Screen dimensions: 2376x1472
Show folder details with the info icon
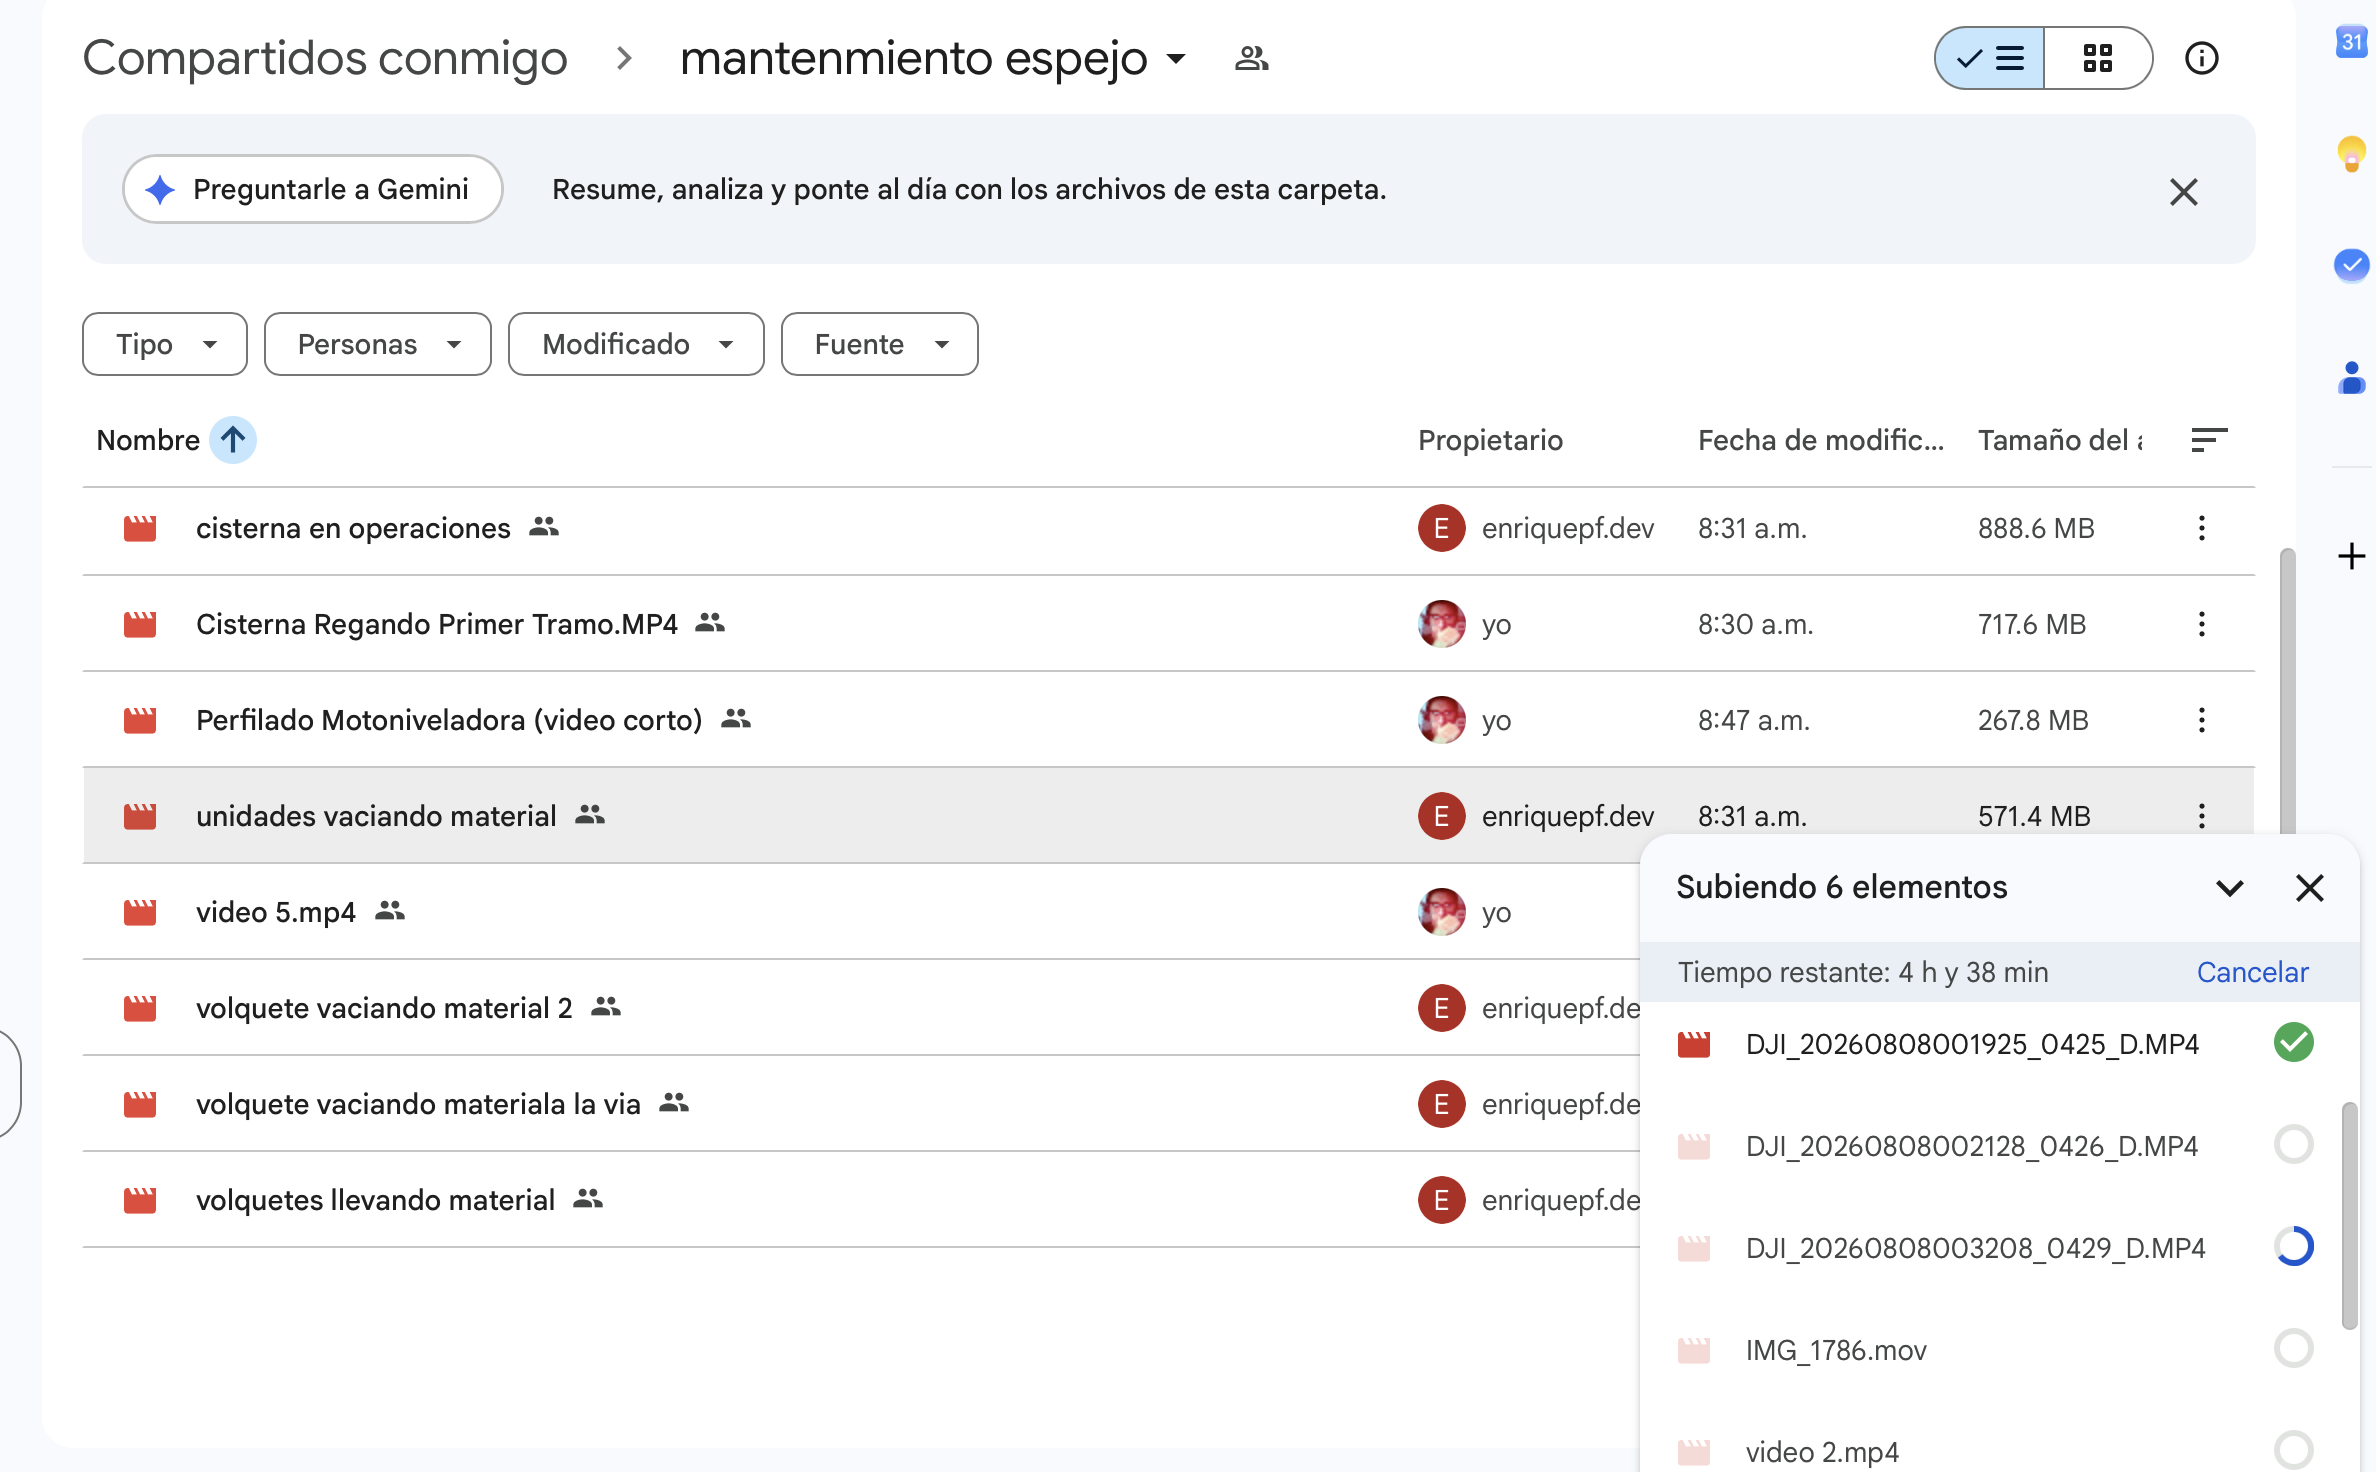click(2201, 58)
